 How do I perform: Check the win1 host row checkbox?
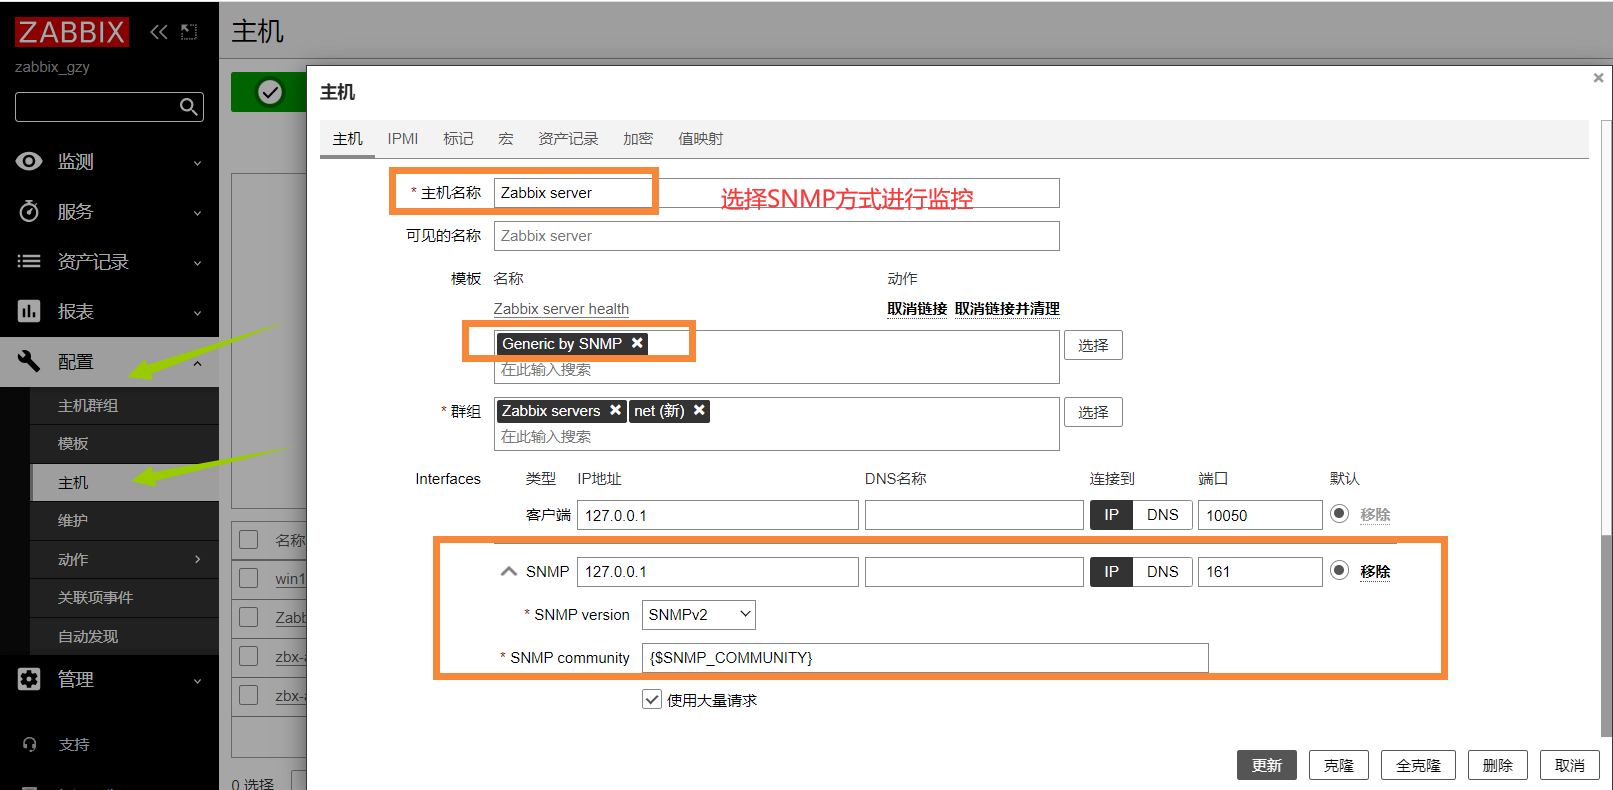pyautogui.click(x=249, y=578)
